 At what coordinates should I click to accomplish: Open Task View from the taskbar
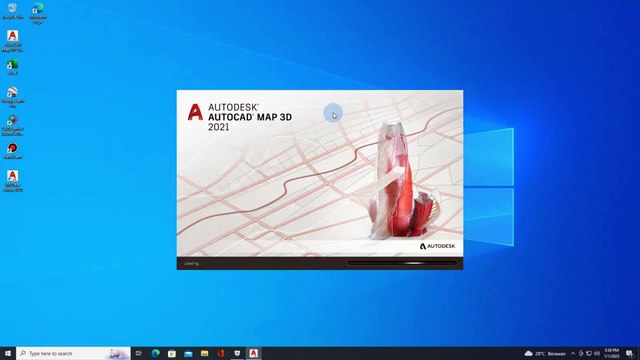pyautogui.click(x=139, y=353)
